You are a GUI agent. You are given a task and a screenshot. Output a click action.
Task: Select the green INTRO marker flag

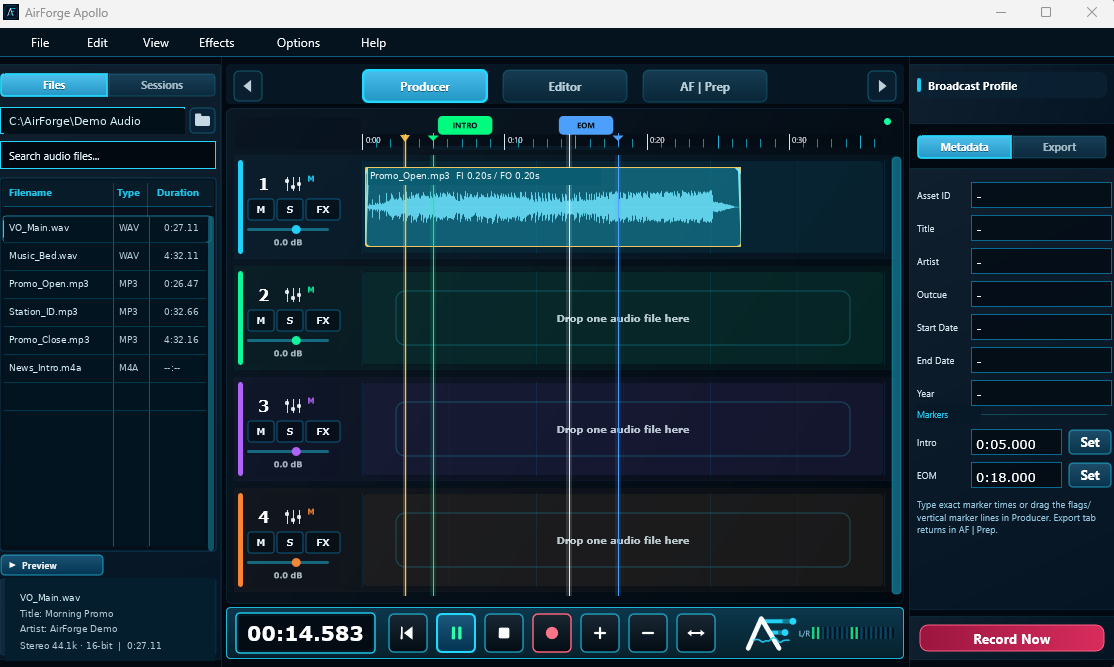point(465,125)
